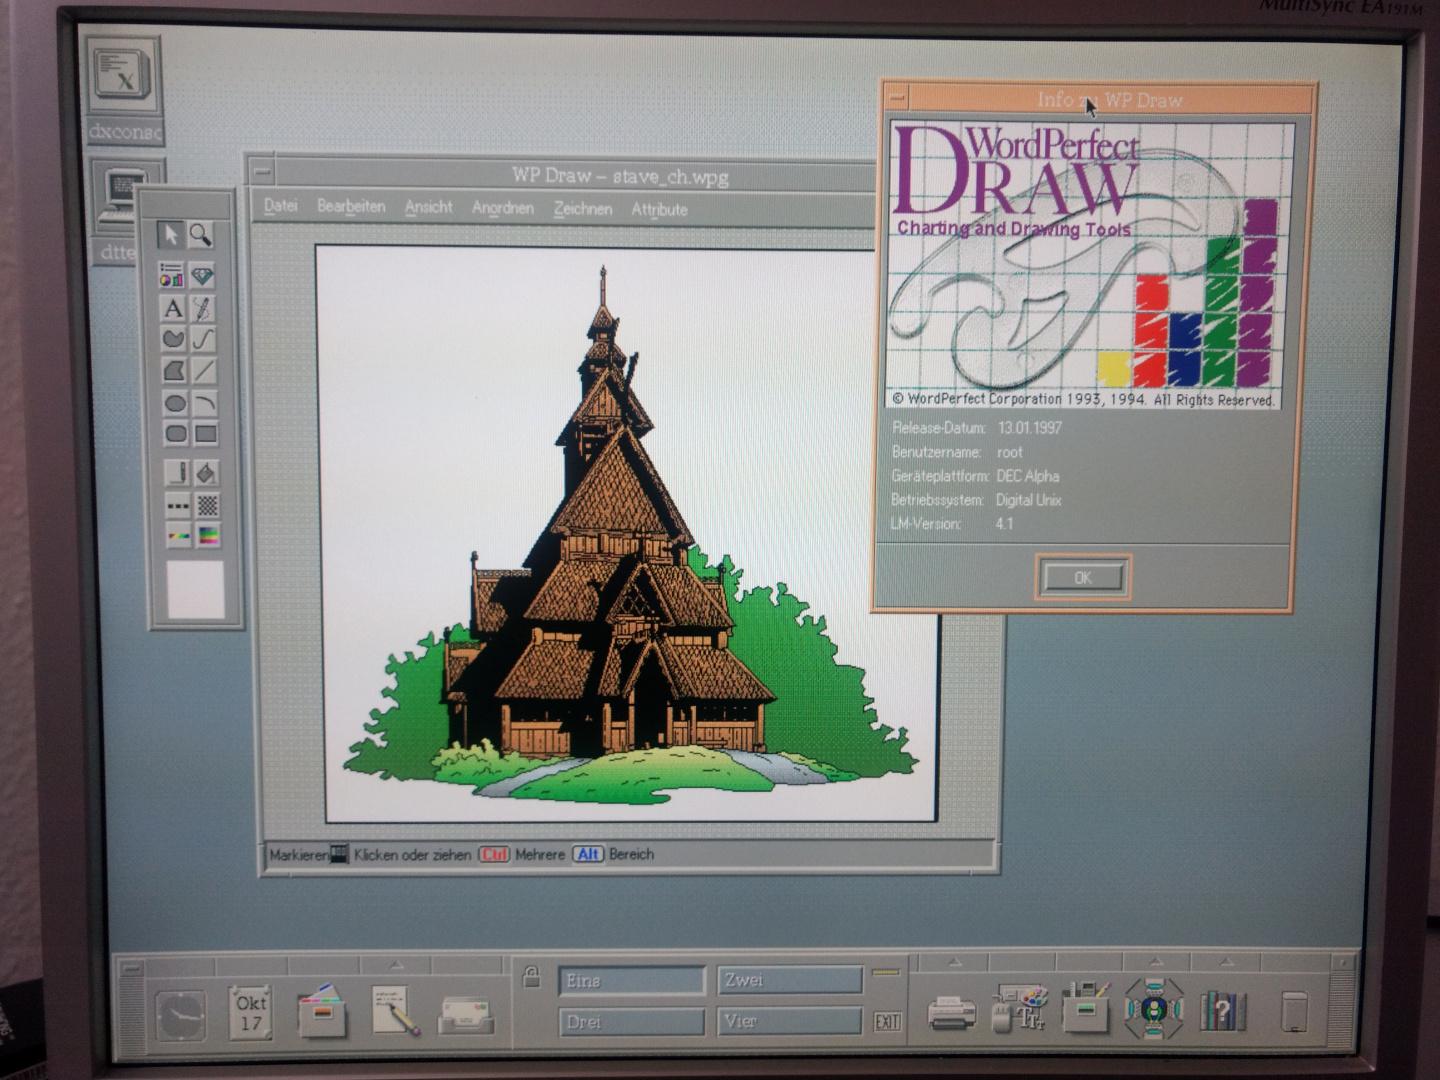Choose the freehand pencil drawing tool
Screen dimensions: 1440x1080
tap(203, 308)
